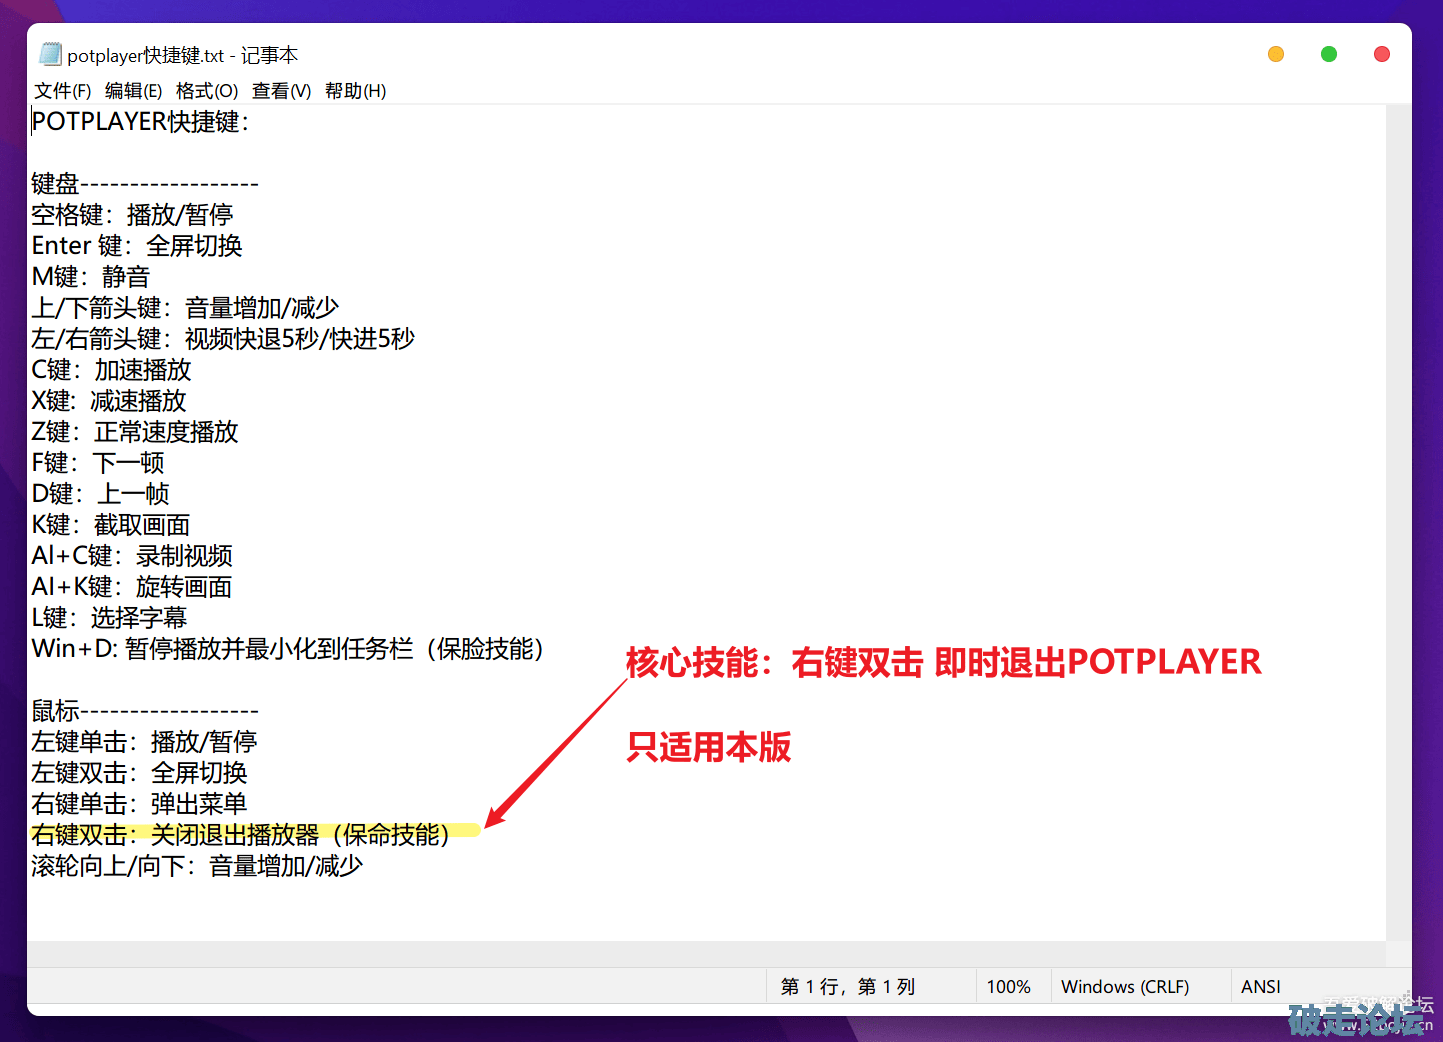
Task: Click the 100% zoom status indicator
Action: (x=1008, y=987)
